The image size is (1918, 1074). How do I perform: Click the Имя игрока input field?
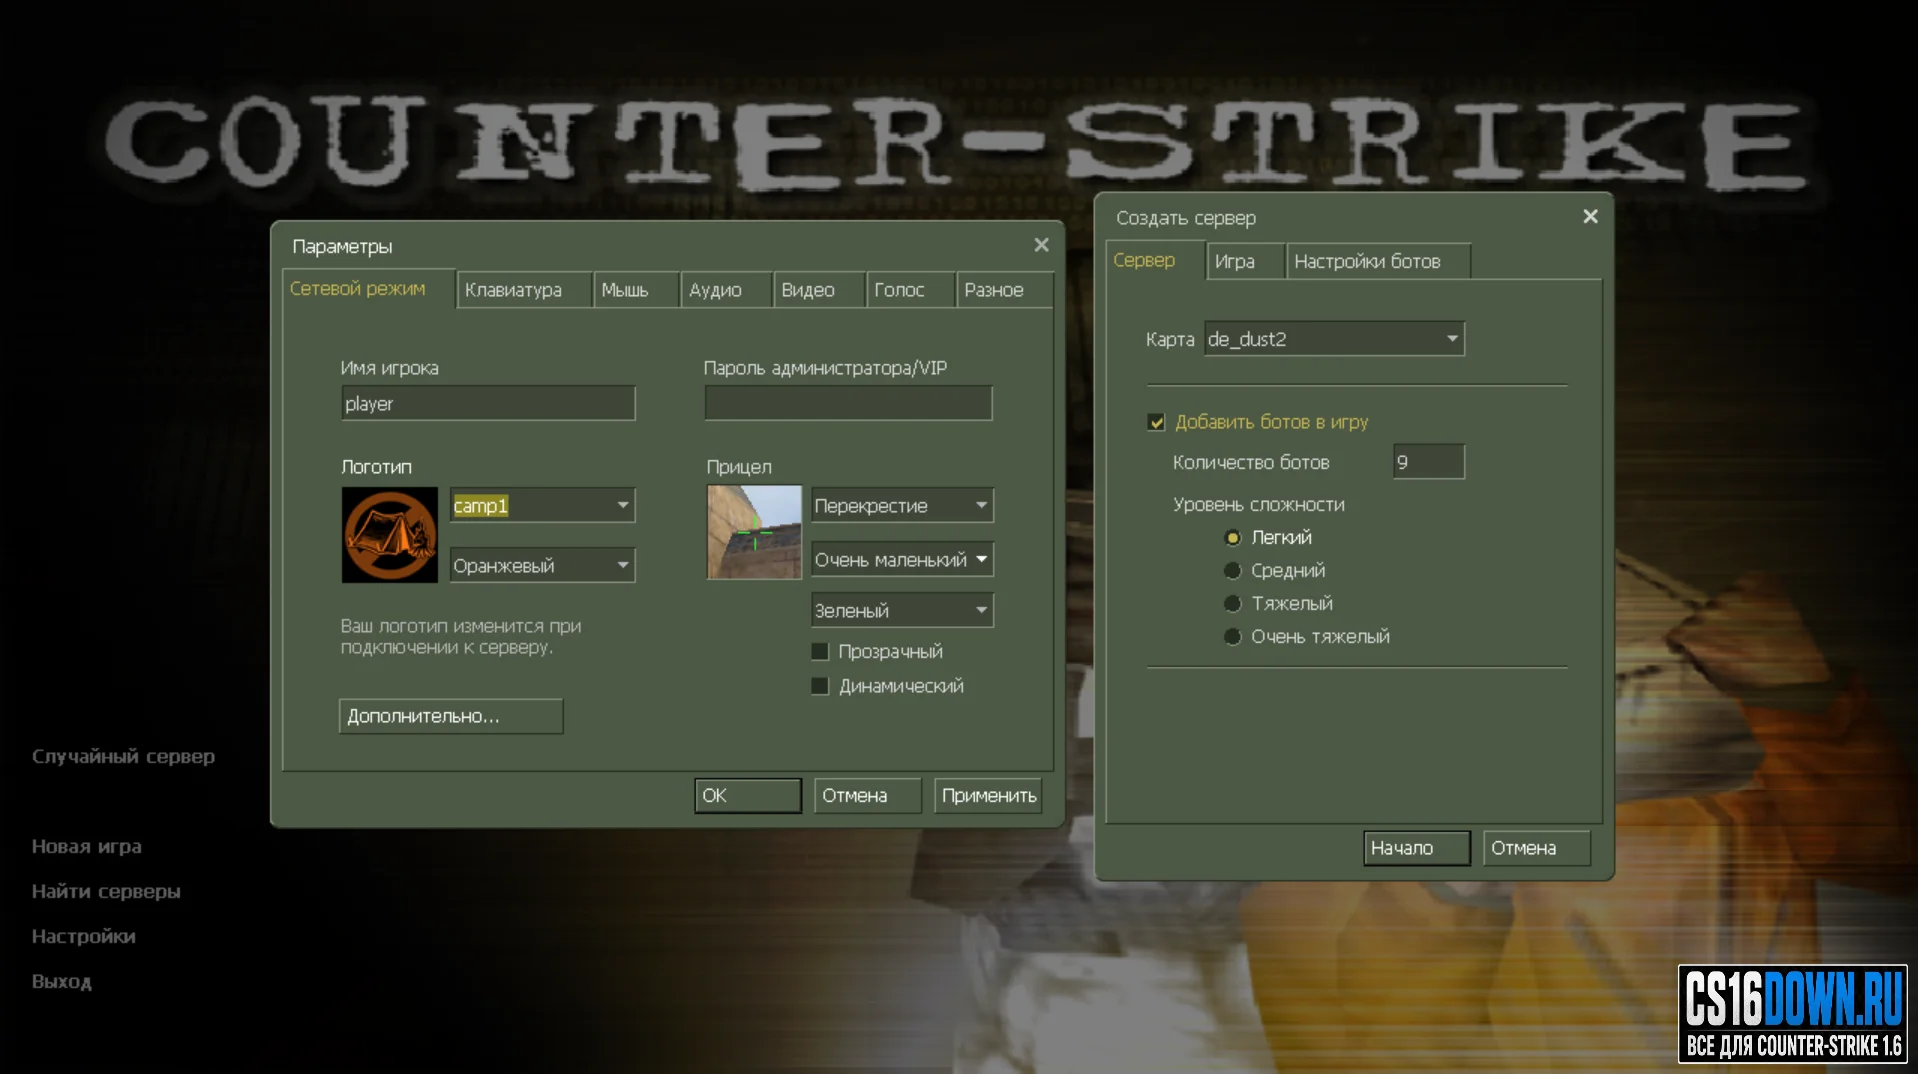click(x=488, y=403)
